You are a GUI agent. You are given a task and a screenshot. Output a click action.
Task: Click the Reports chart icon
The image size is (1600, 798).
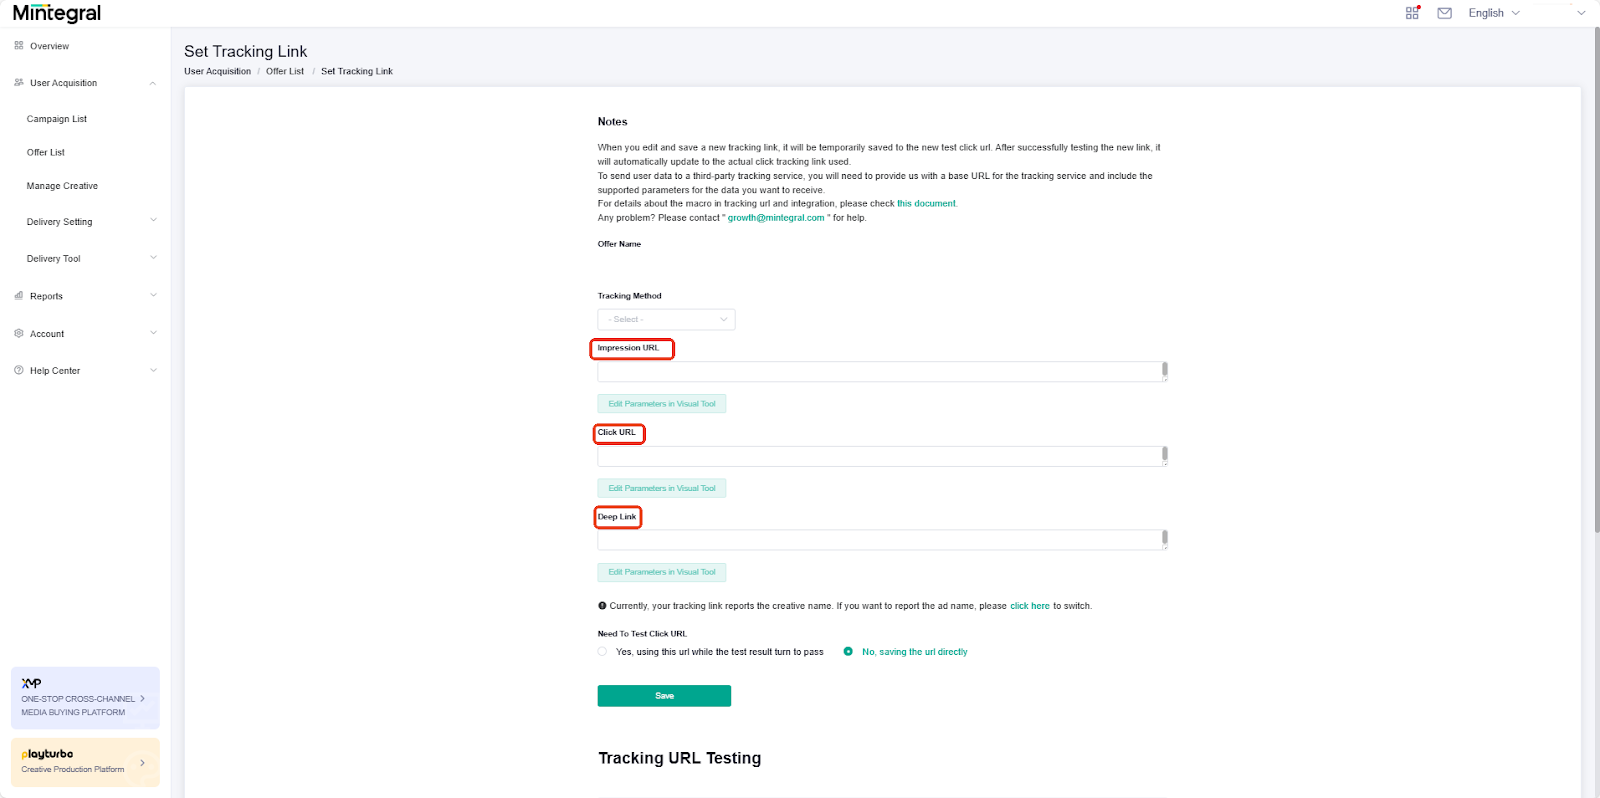tap(19, 296)
